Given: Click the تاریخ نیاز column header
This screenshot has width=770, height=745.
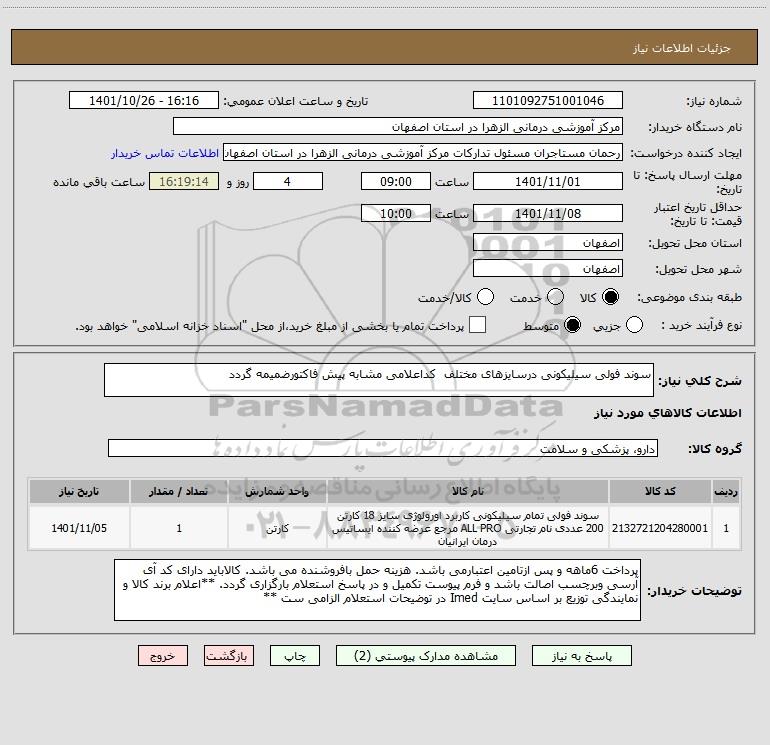Looking at the screenshot, I should [x=79, y=491].
